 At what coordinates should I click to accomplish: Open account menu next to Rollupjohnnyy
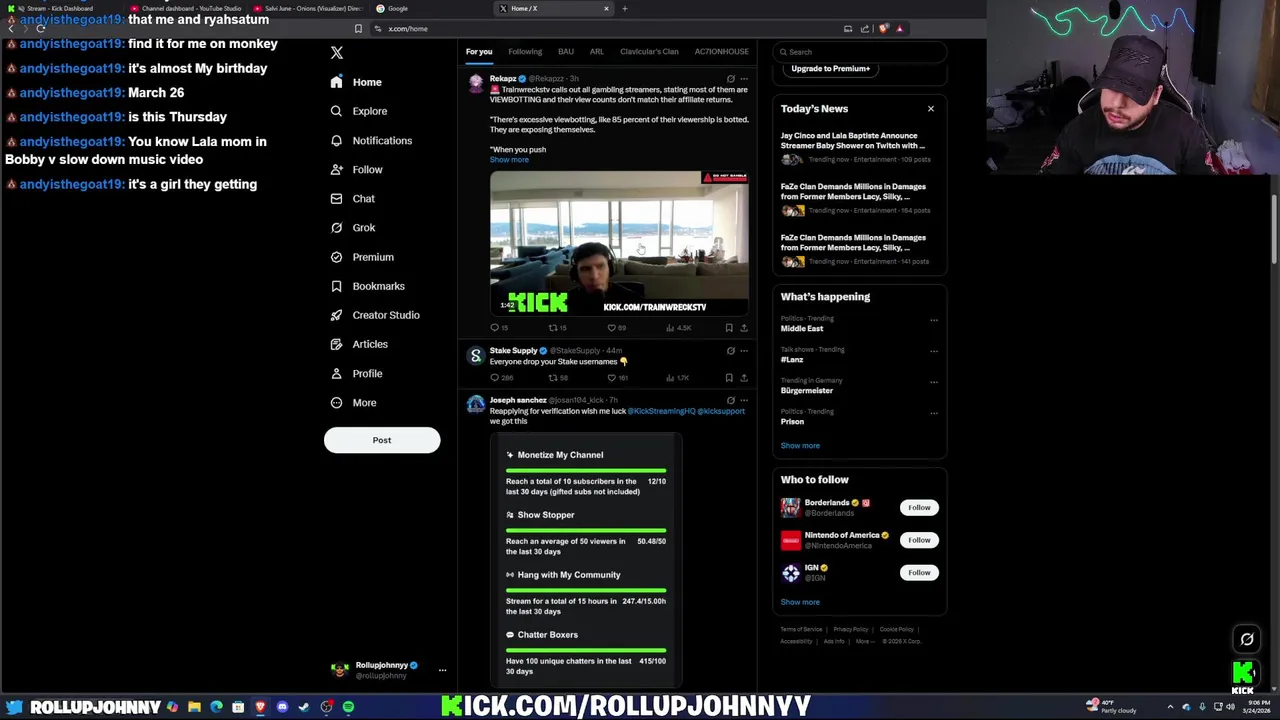pyautogui.click(x=442, y=670)
